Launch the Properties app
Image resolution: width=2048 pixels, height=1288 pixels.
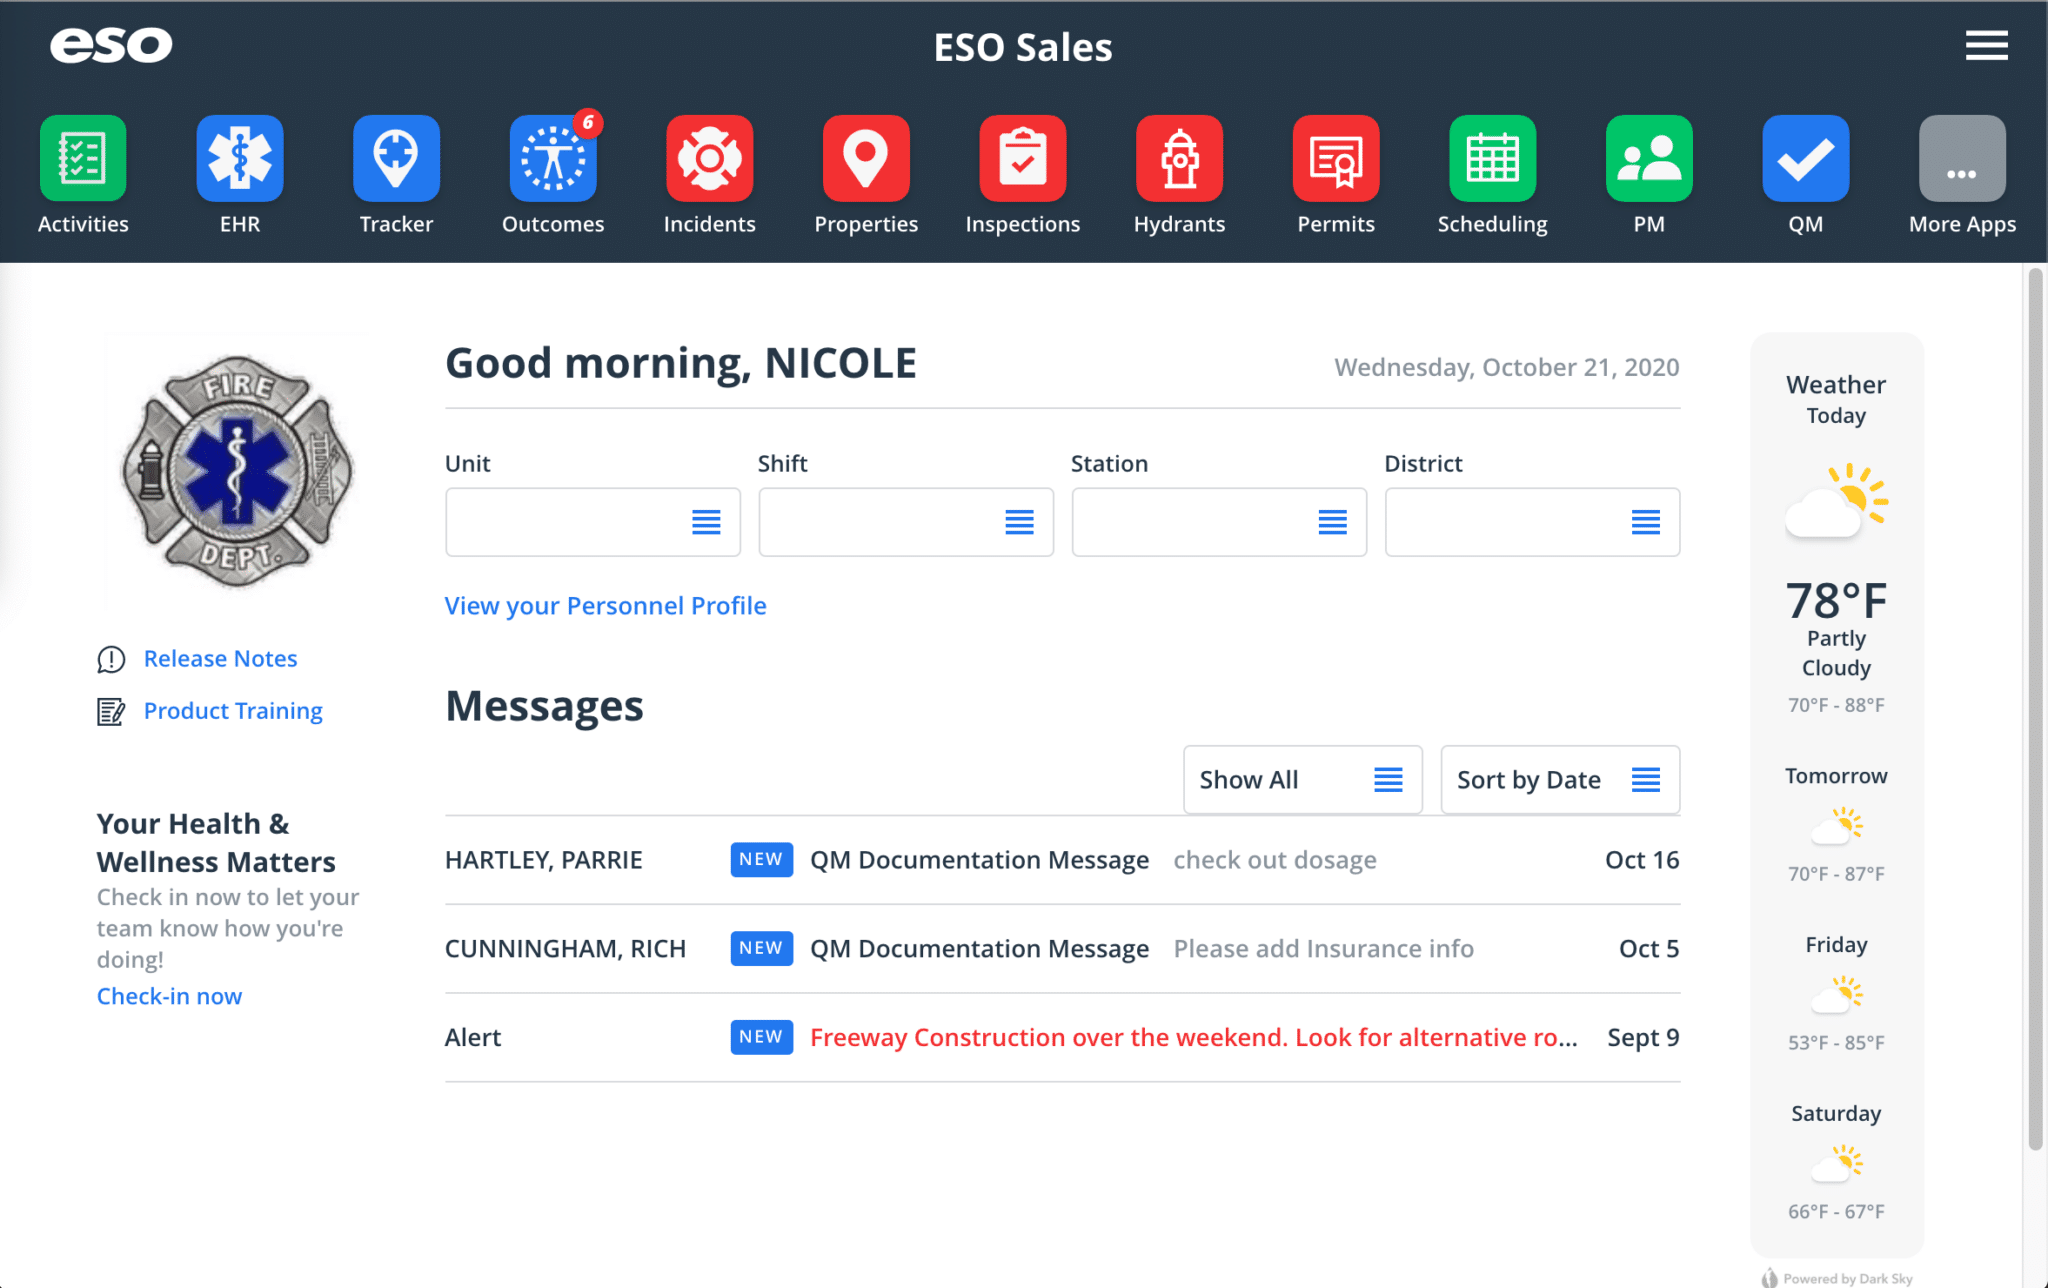pos(866,158)
